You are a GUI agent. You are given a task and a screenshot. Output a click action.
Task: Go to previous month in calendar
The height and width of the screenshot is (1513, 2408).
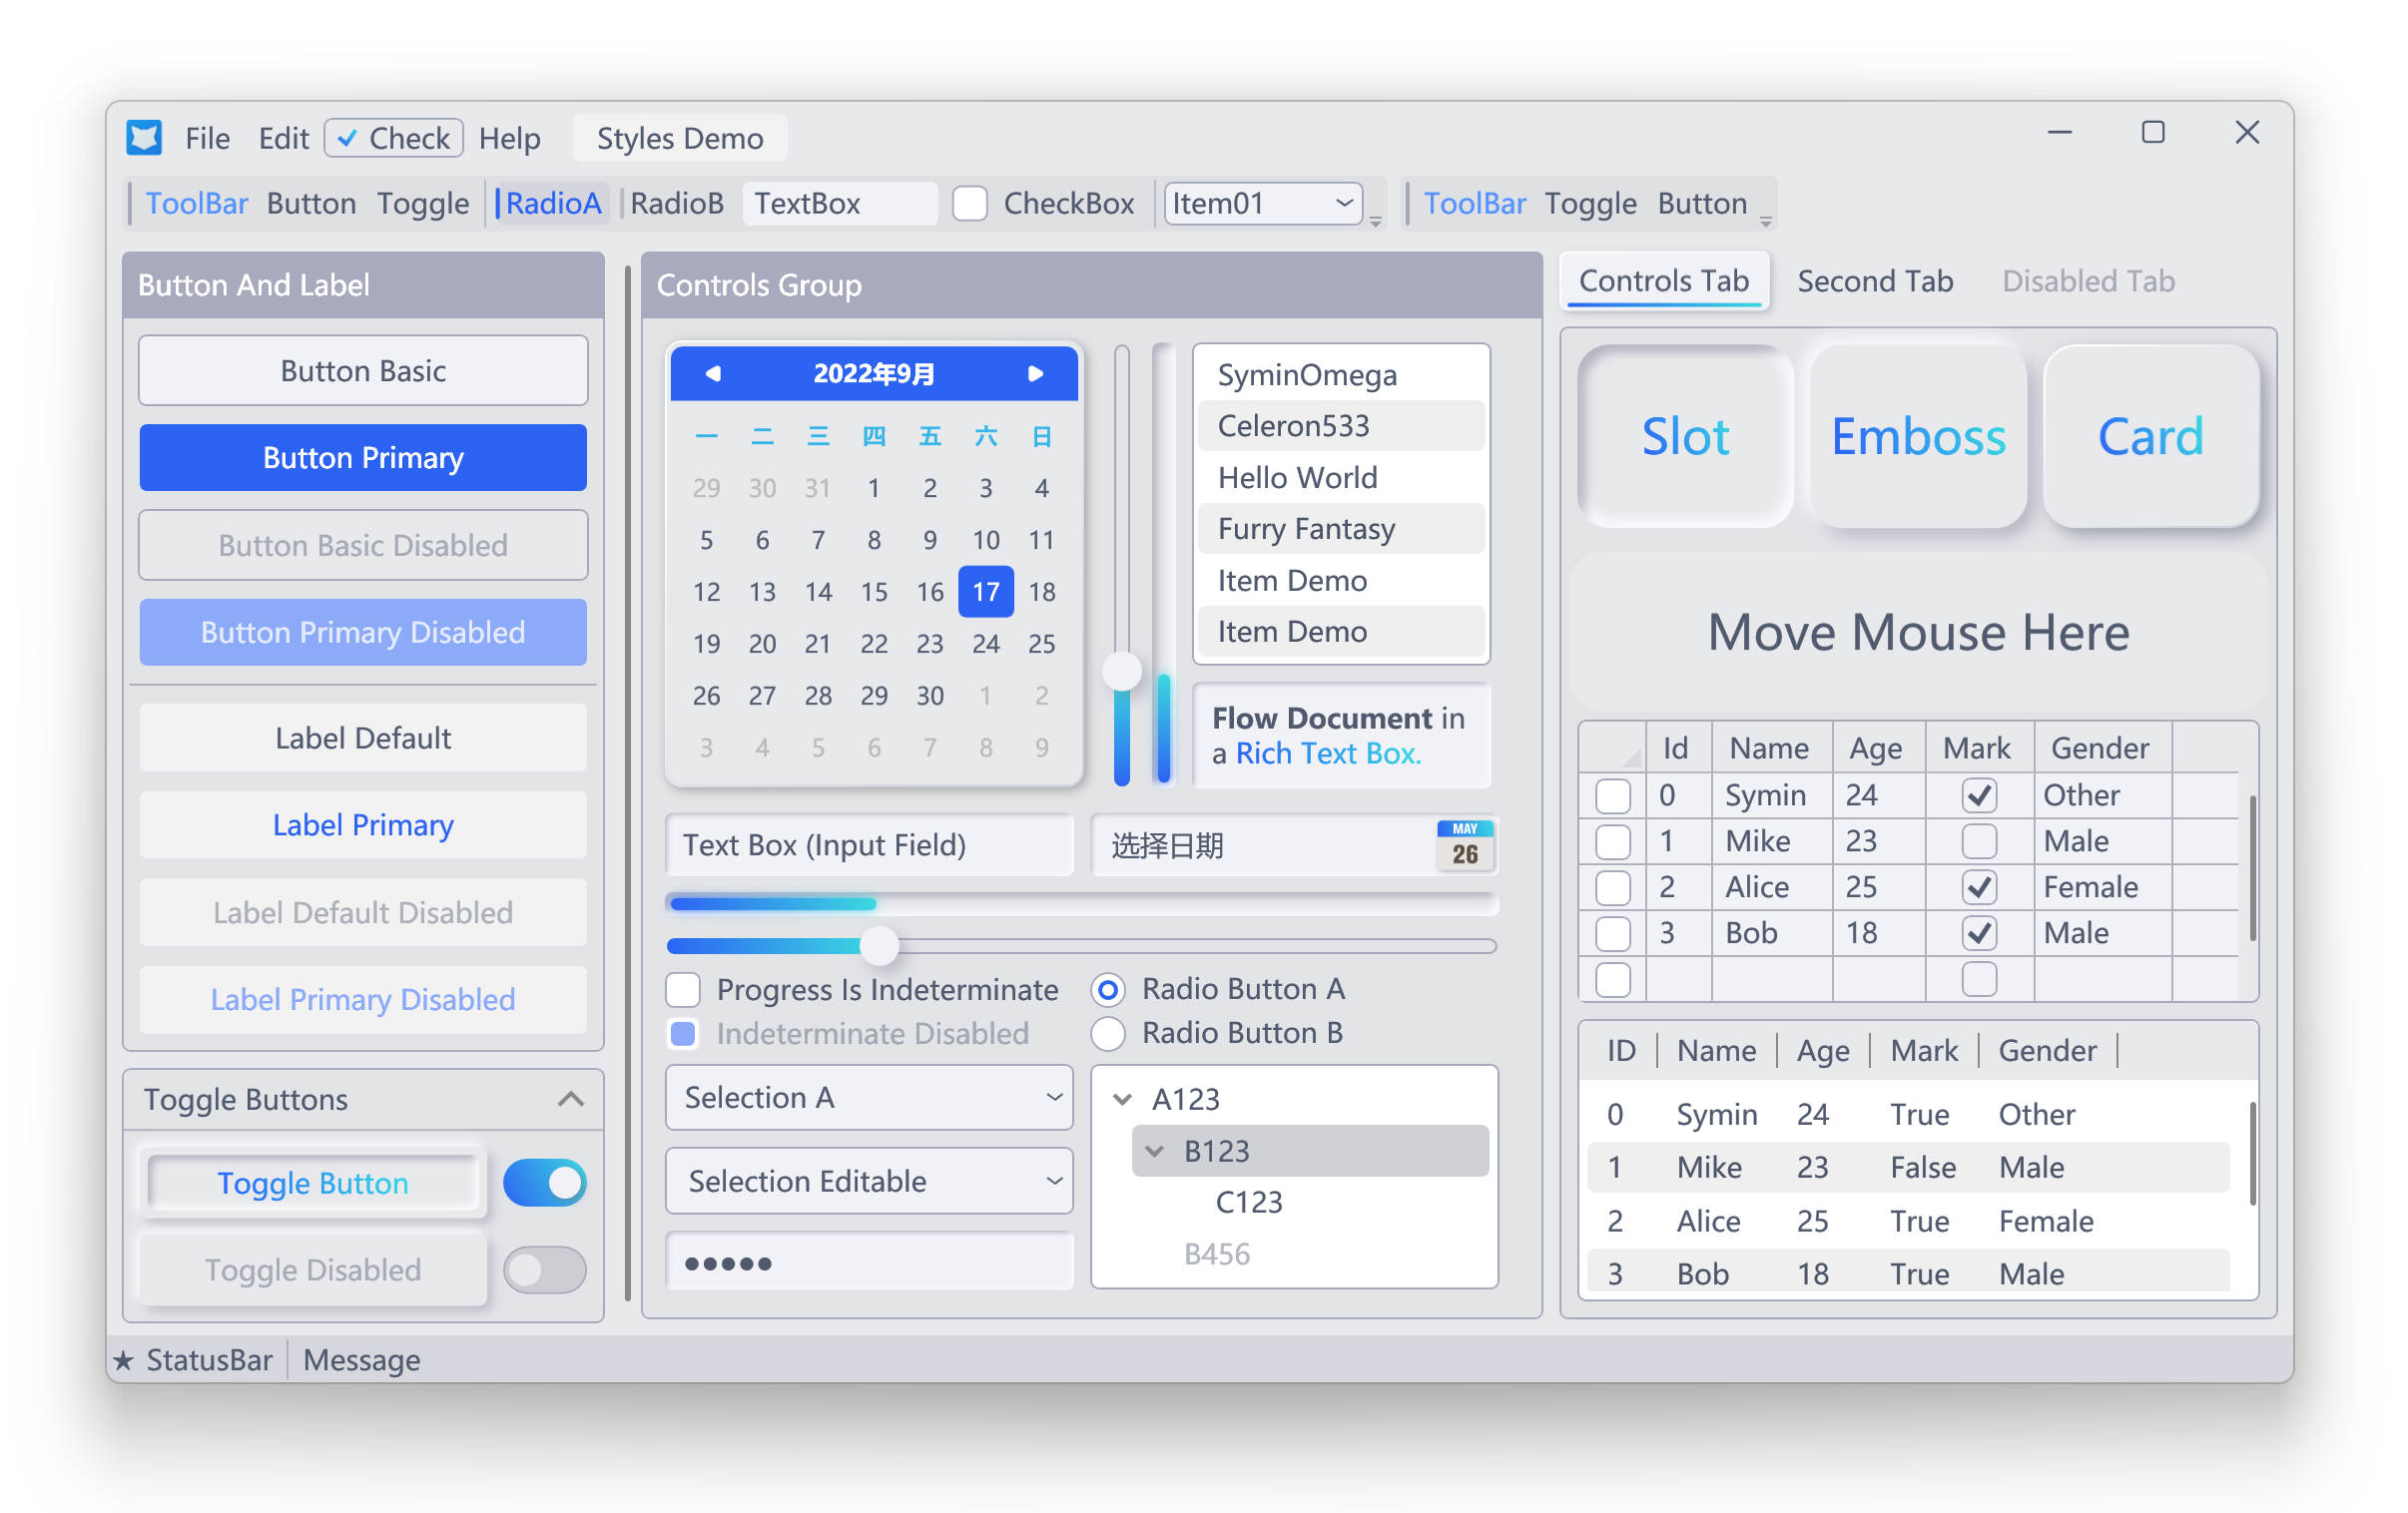712,373
